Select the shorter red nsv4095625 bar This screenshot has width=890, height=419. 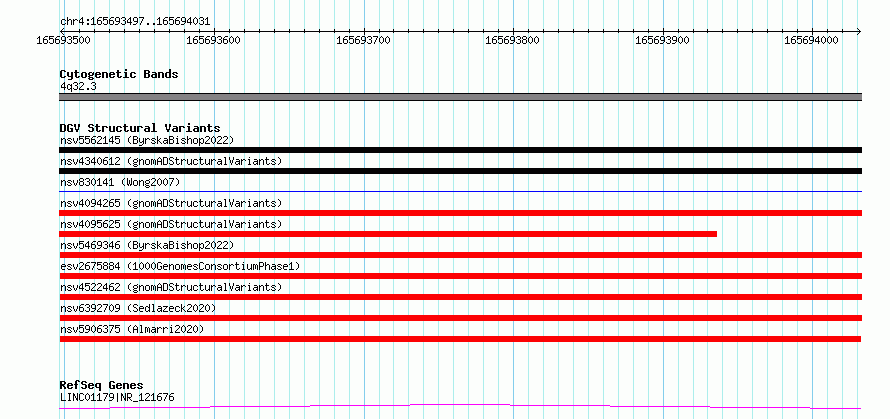[x=388, y=234]
